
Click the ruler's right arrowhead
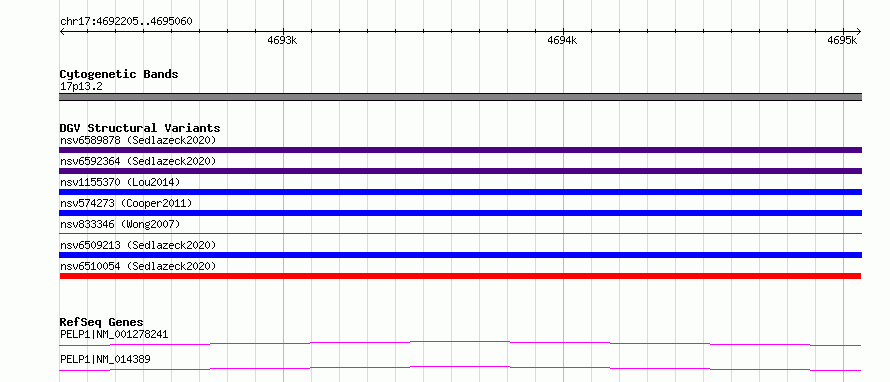click(858, 31)
